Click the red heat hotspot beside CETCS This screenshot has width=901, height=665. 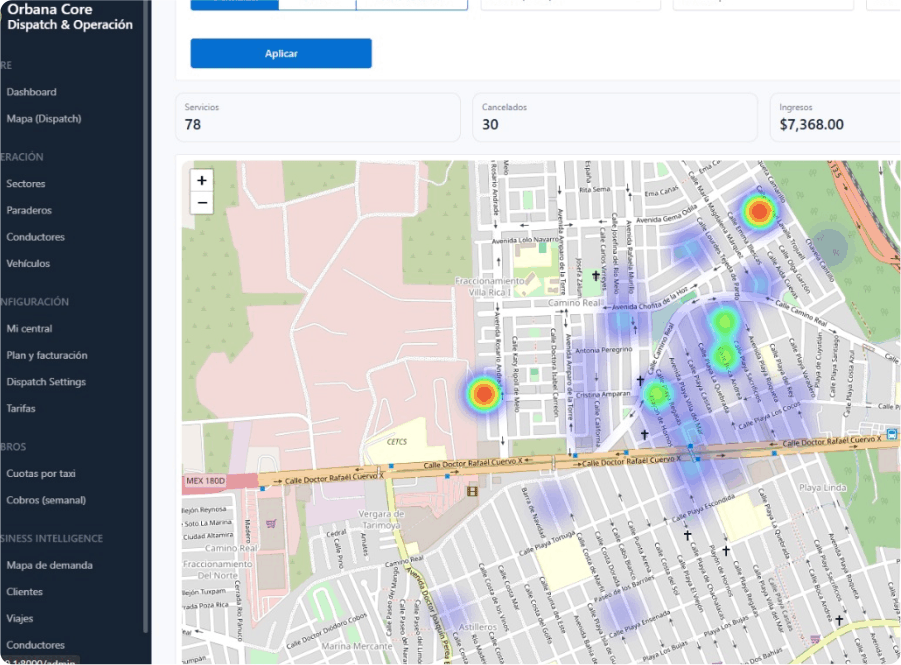coord(483,394)
